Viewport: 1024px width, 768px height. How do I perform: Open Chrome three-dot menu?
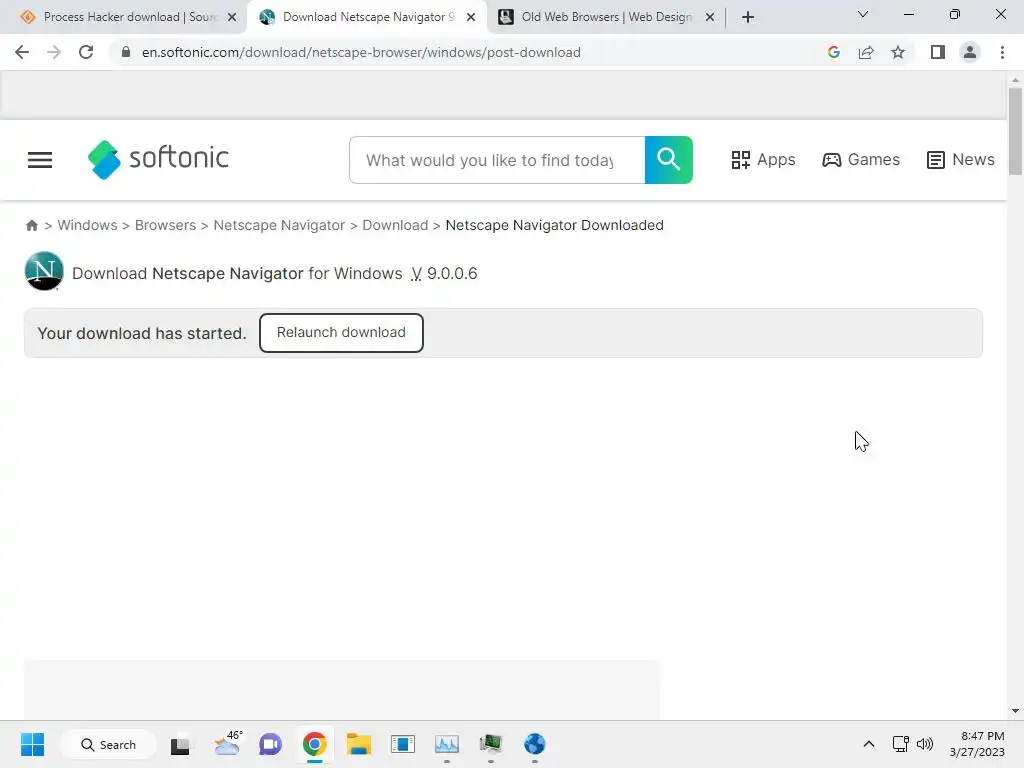(1002, 52)
